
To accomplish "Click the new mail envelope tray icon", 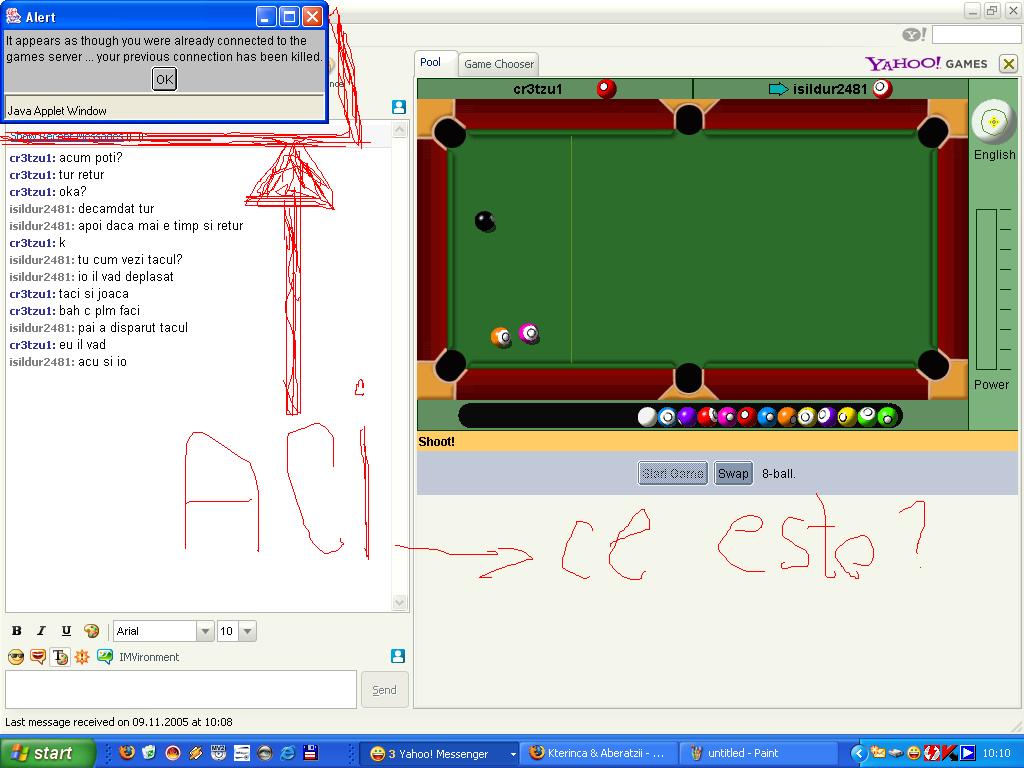I will (x=878, y=754).
